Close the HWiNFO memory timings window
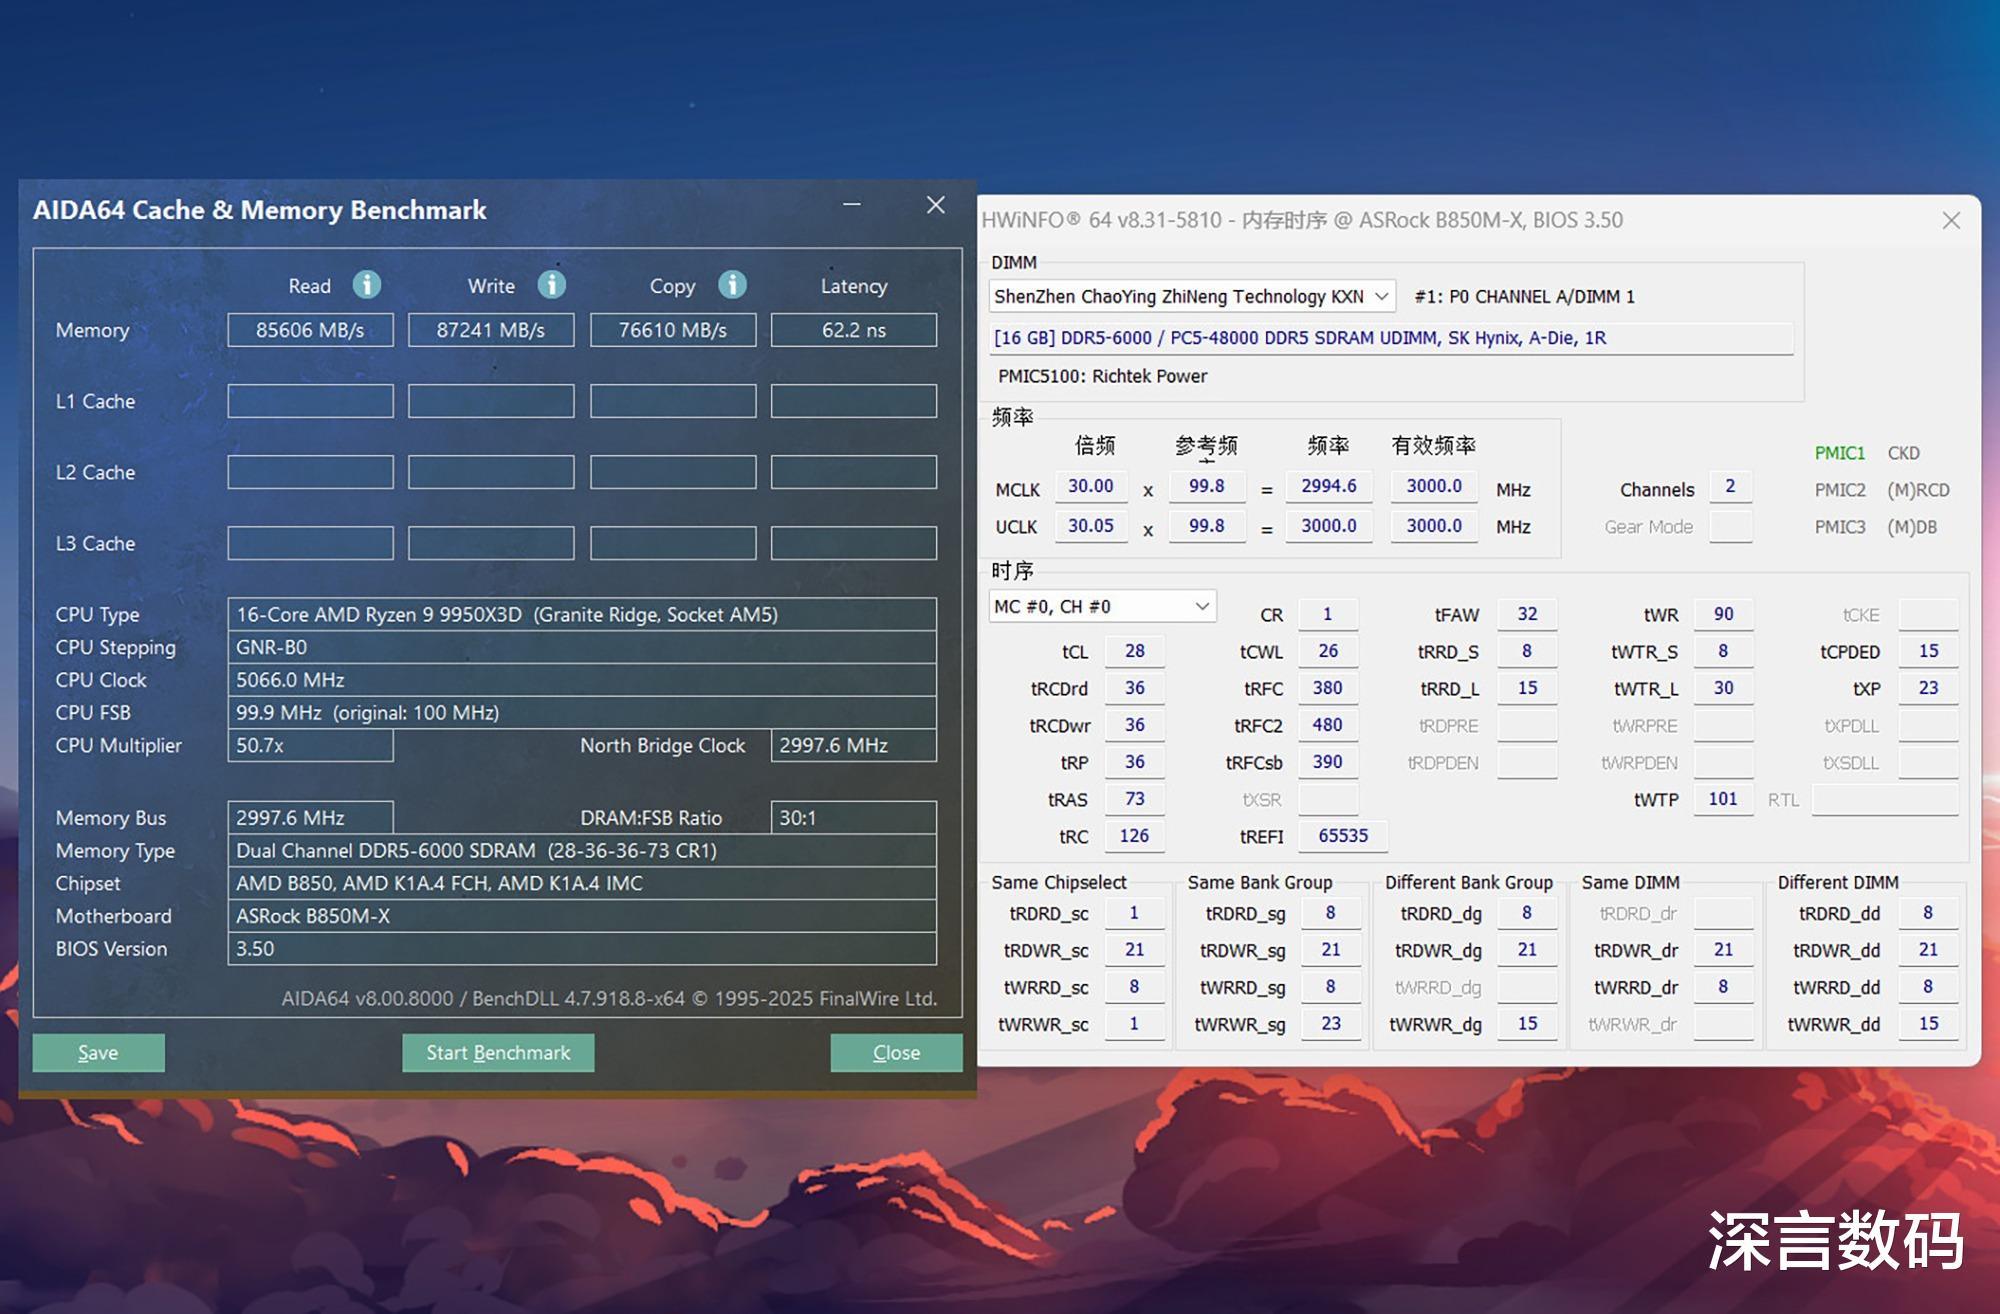 (x=1951, y=220)
